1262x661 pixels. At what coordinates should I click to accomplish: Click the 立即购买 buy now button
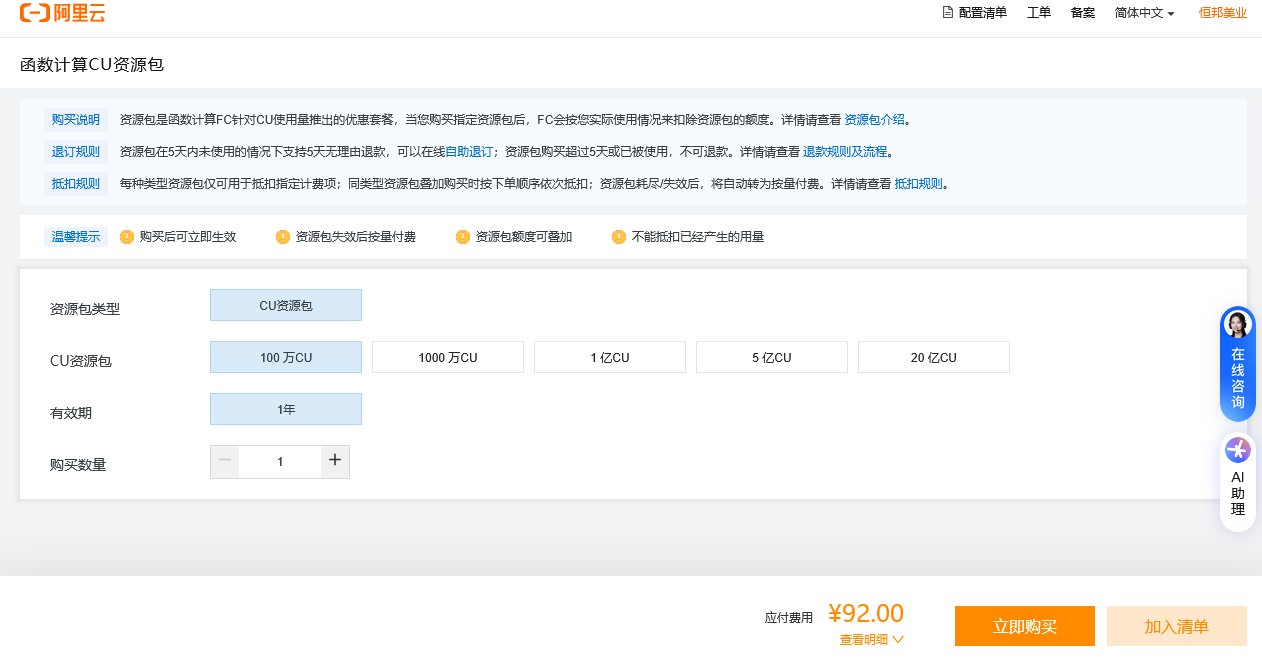1024,627
